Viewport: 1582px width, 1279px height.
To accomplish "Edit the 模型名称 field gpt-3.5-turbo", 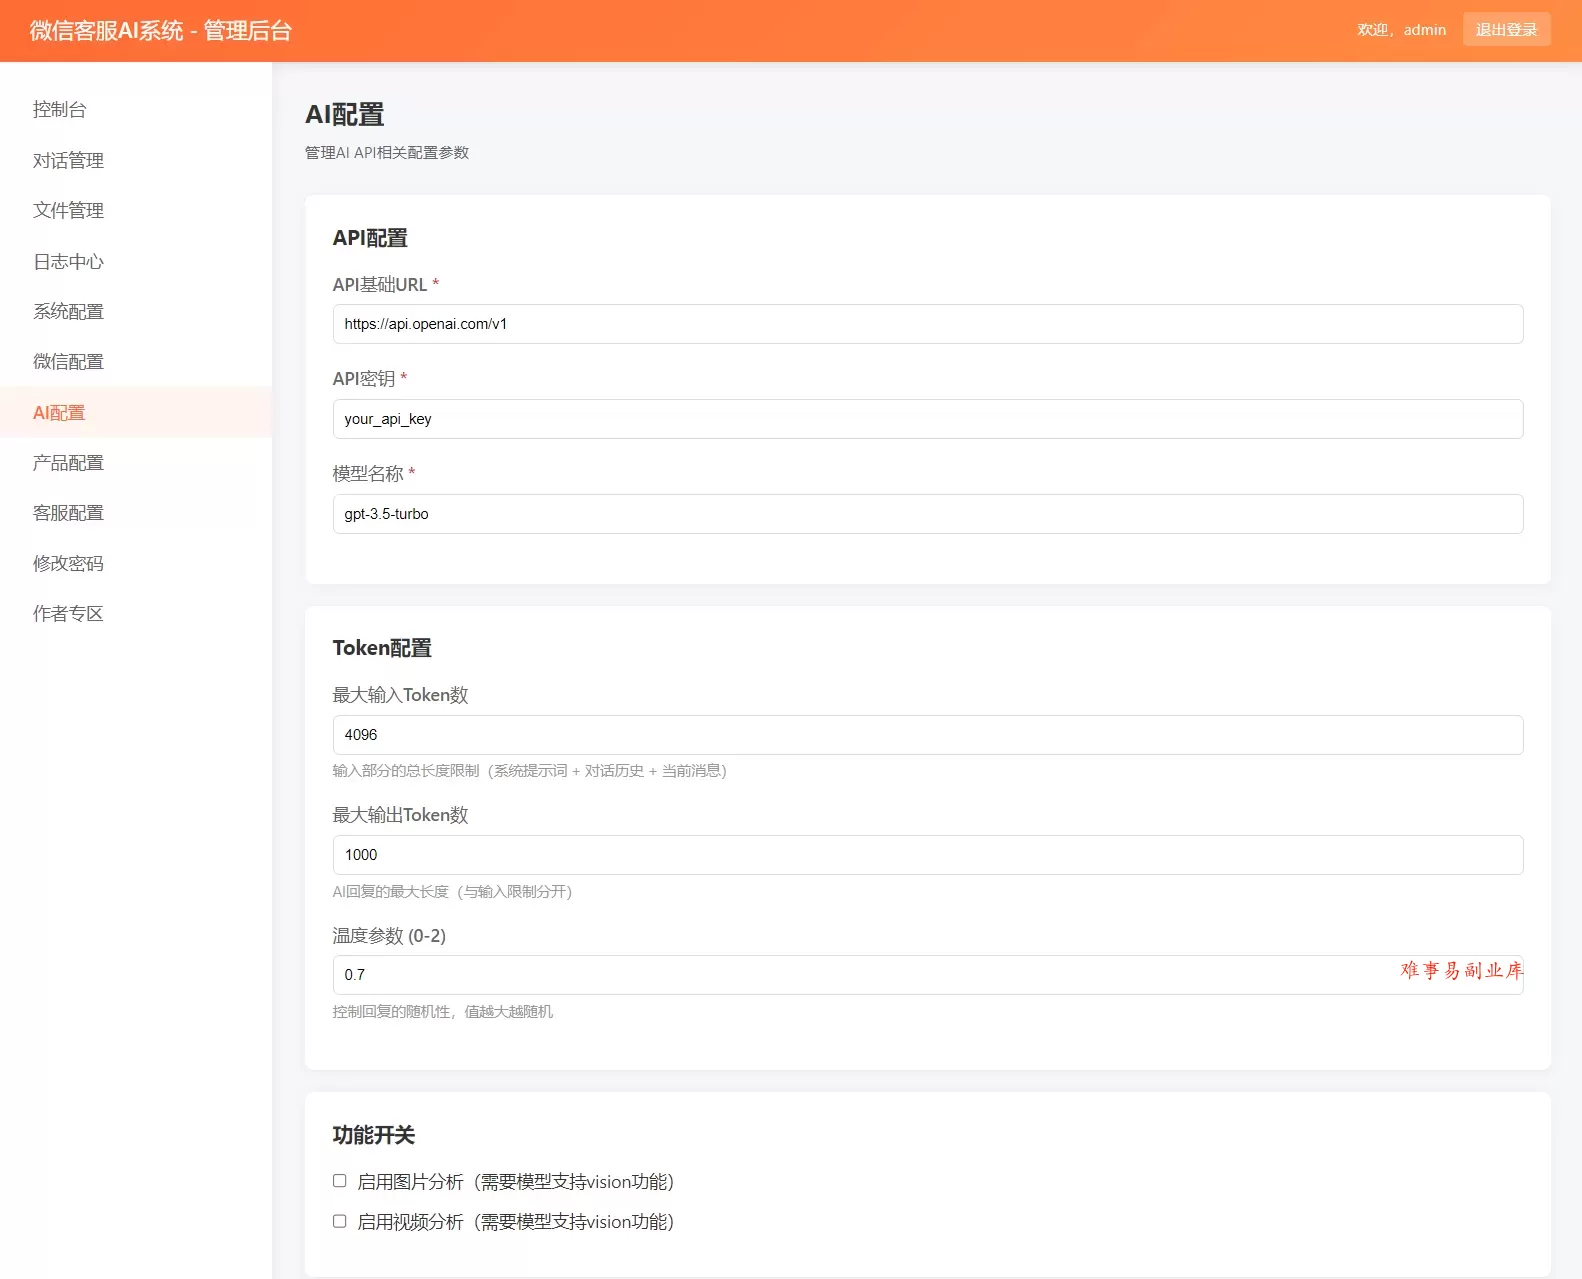I will (x=927, y=514).
